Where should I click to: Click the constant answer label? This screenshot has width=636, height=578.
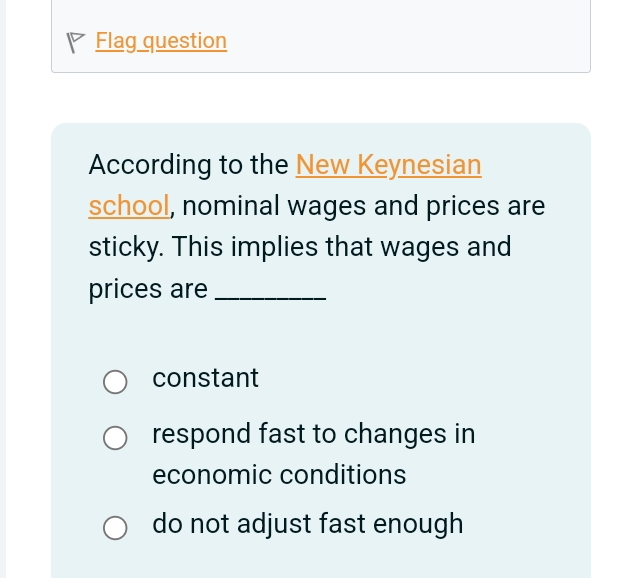tap(205, 378)
